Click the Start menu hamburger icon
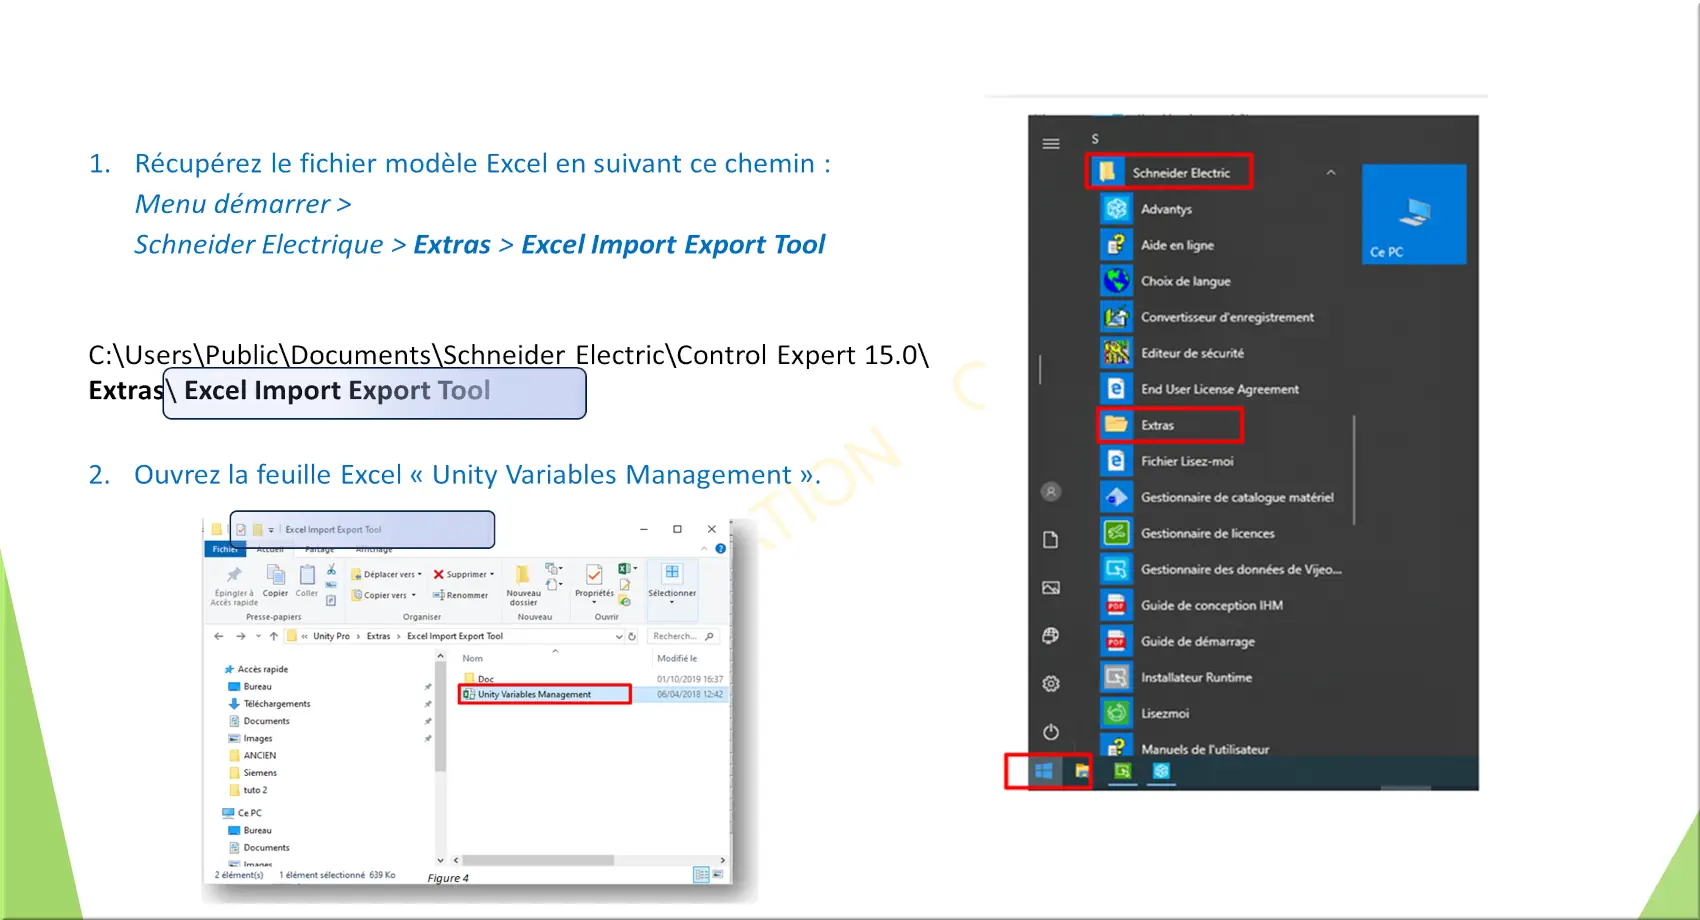 [1051, 144]
